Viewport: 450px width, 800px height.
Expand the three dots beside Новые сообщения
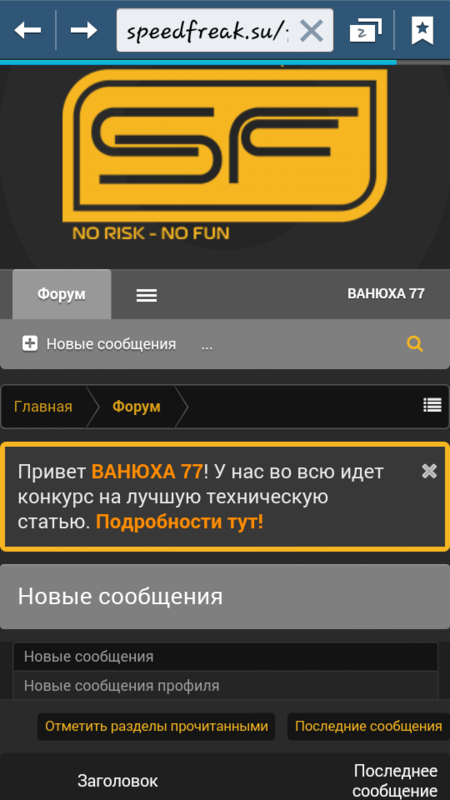coord(207,345)
